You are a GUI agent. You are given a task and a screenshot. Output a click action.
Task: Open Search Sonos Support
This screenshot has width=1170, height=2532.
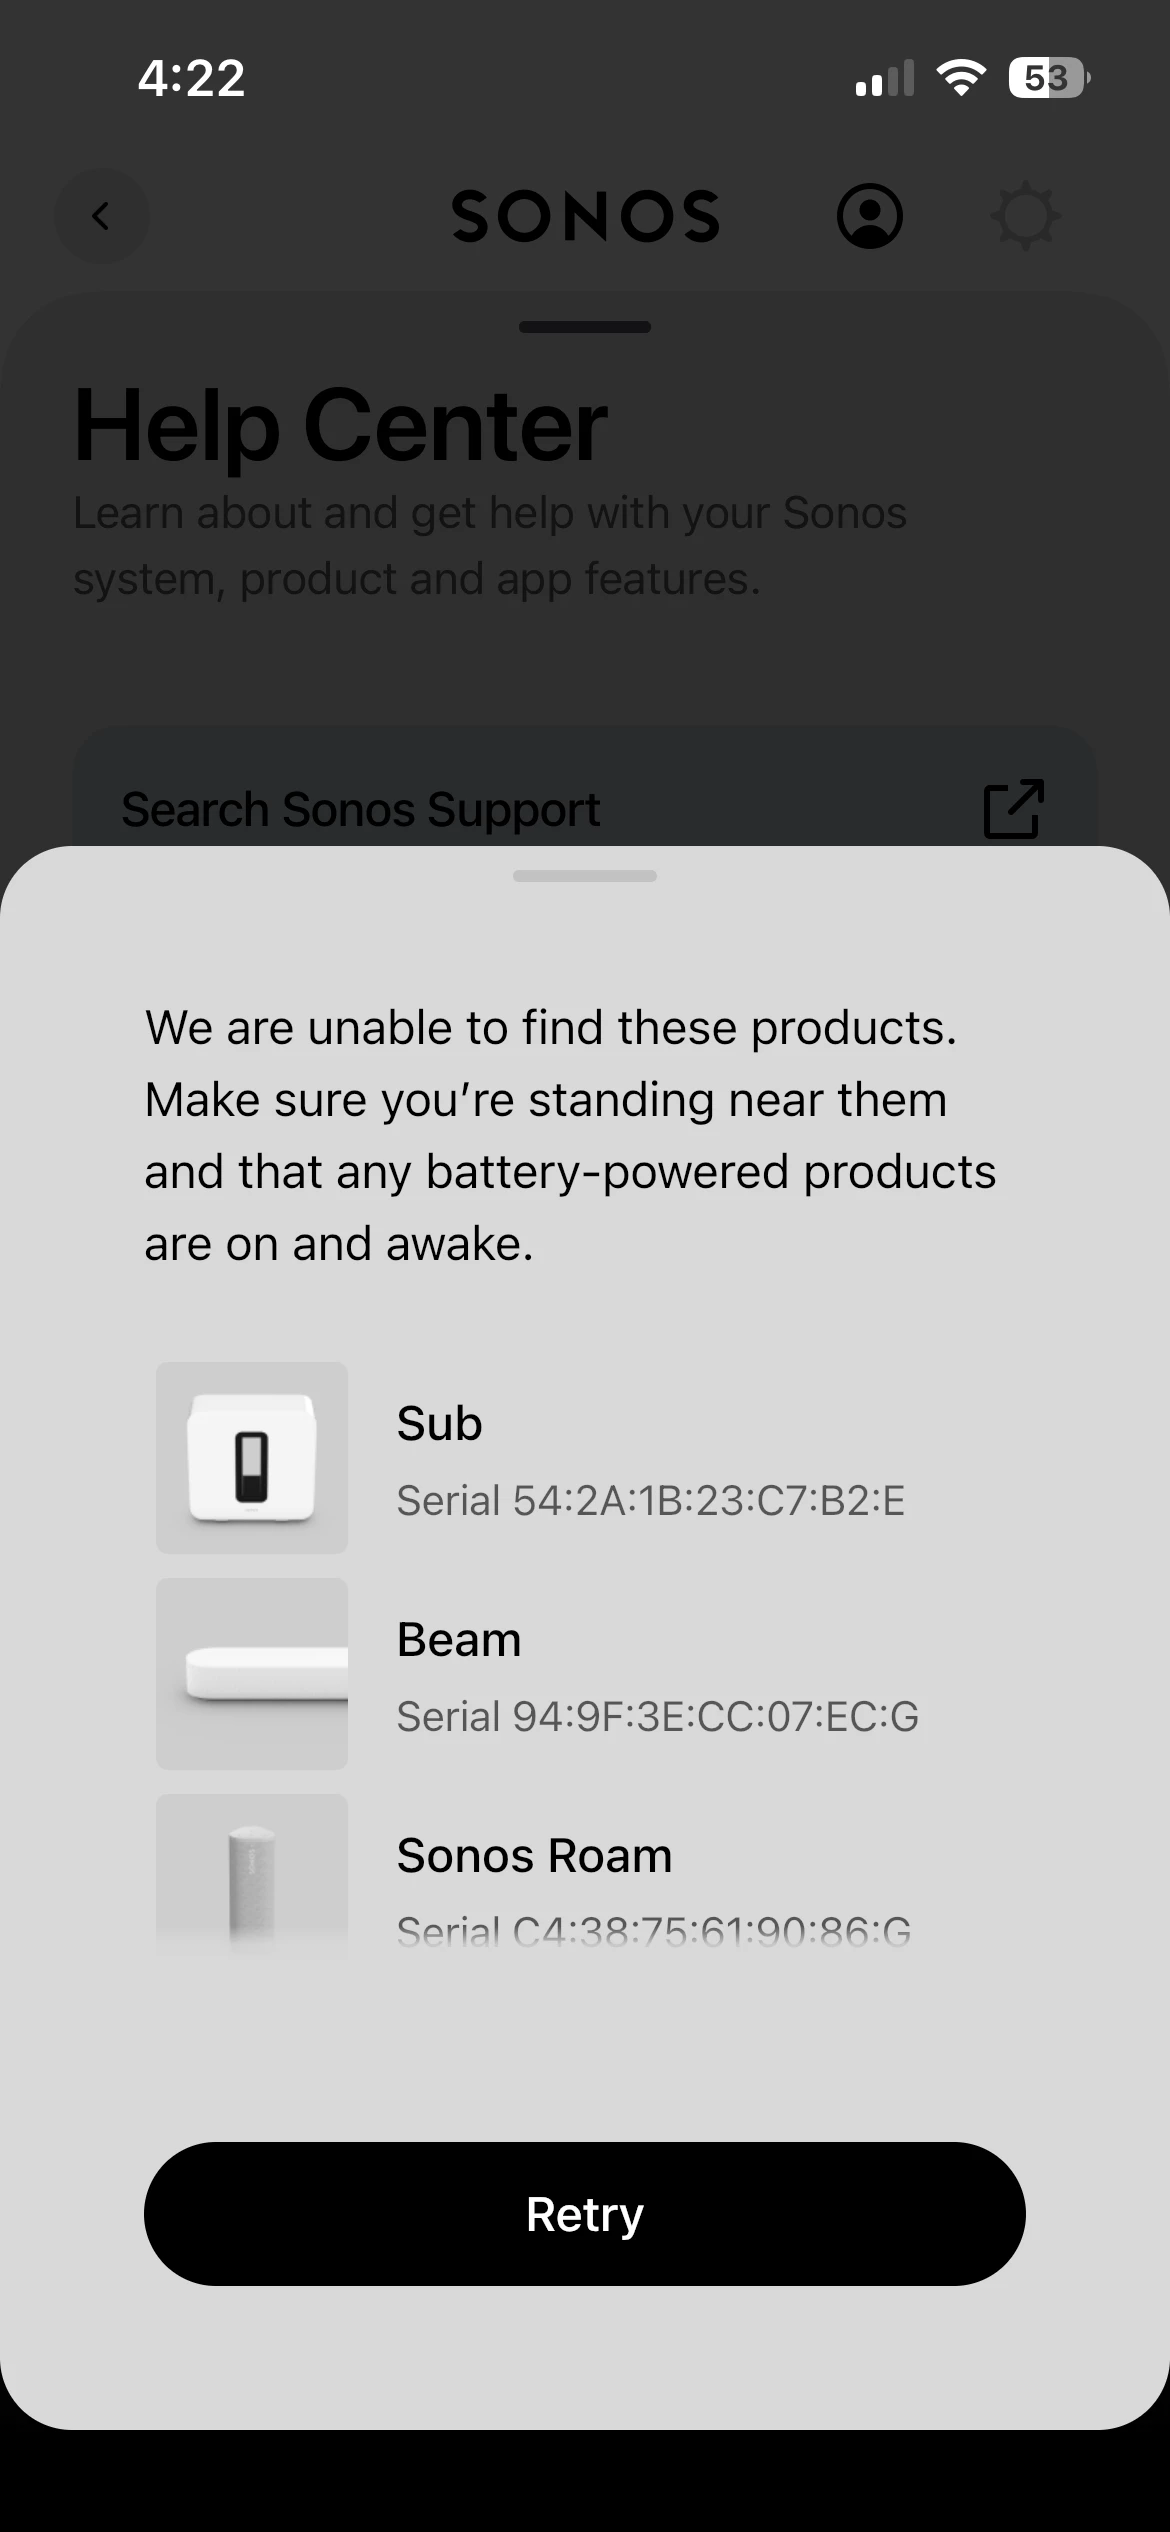[x=361, y=809]
